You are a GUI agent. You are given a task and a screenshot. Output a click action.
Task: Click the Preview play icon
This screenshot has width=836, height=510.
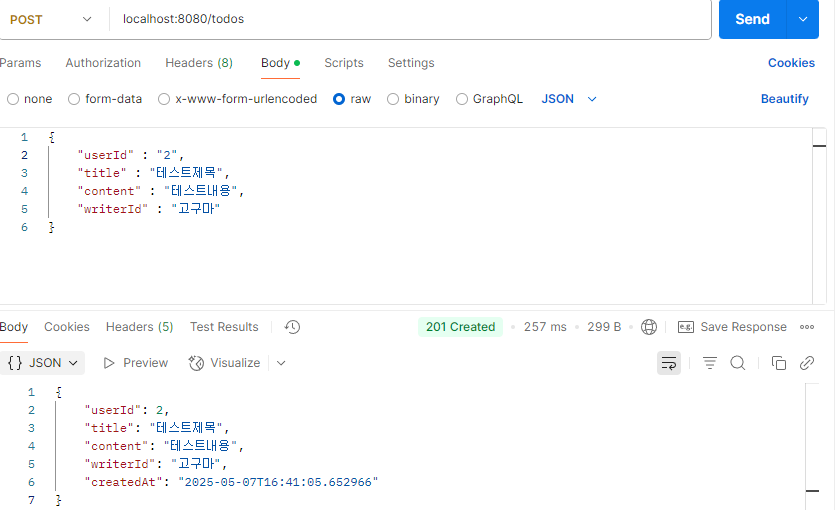(109, 363)
